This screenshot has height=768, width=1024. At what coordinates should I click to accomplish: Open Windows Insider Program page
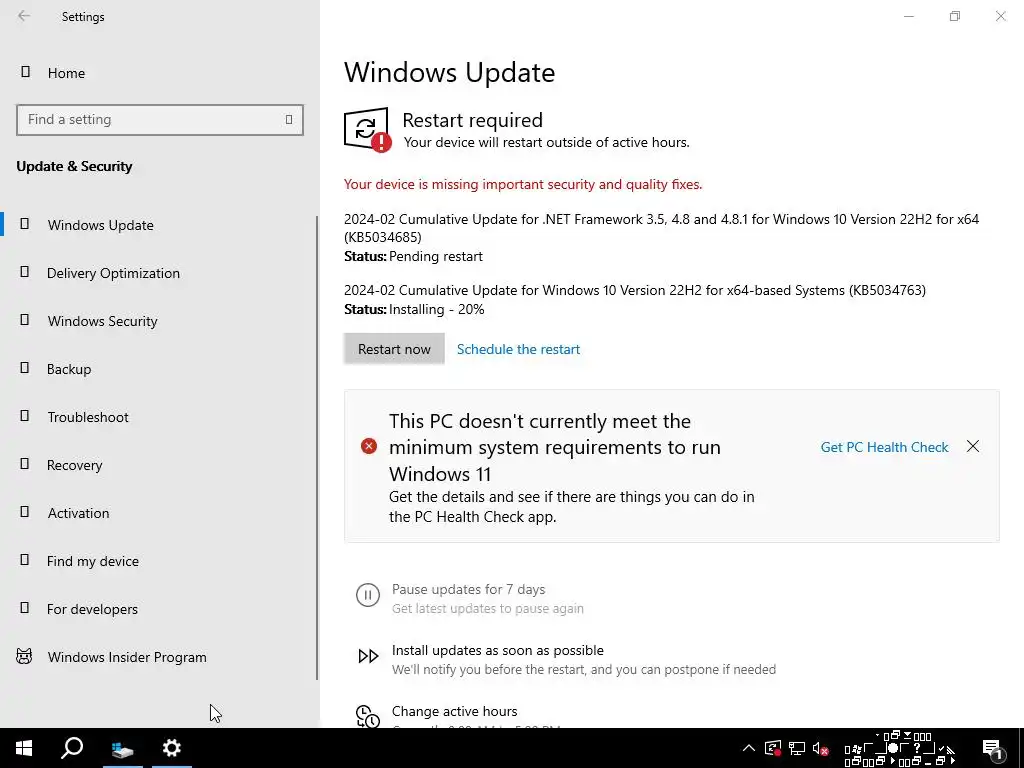click(x=127, y=657)
